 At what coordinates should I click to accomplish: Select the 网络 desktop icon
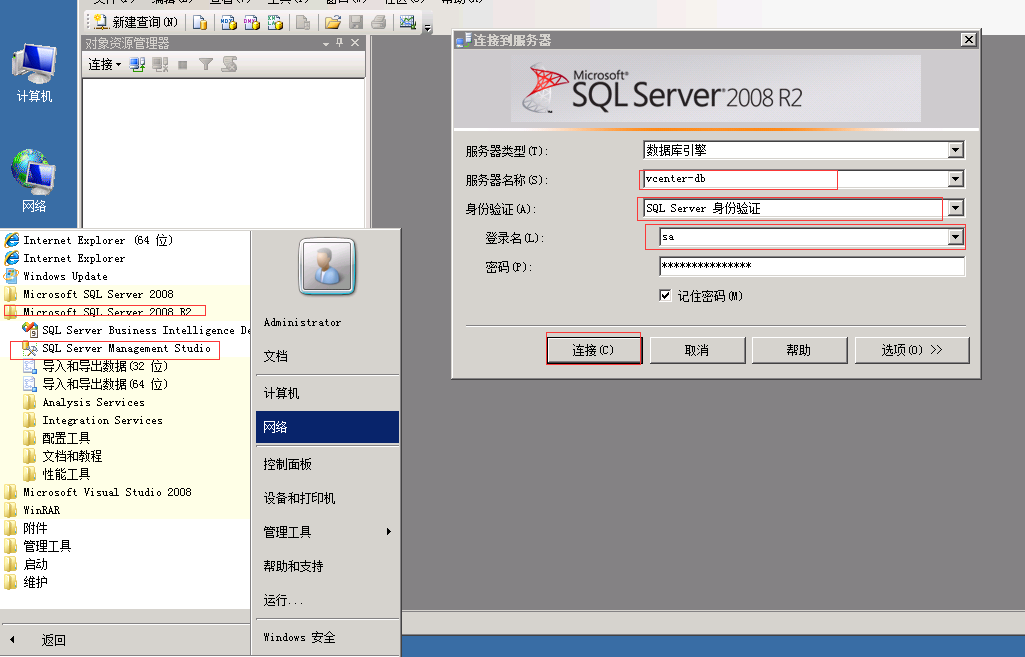tap(34, 180)
